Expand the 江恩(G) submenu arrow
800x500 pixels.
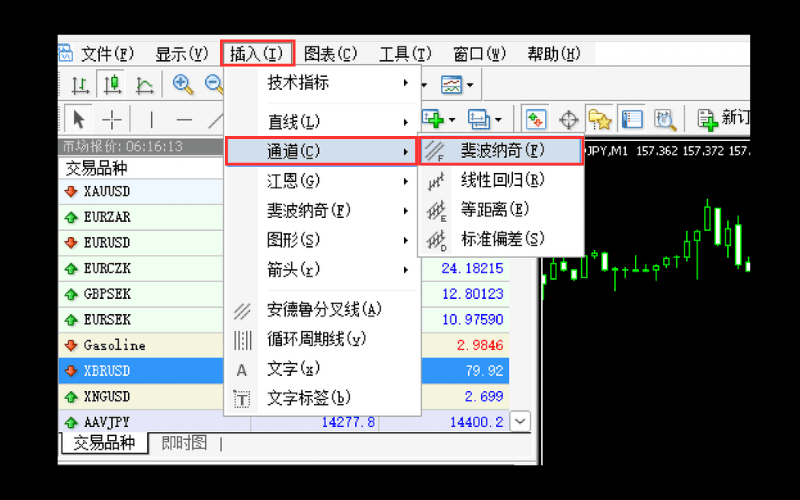(x=406, y=181)
